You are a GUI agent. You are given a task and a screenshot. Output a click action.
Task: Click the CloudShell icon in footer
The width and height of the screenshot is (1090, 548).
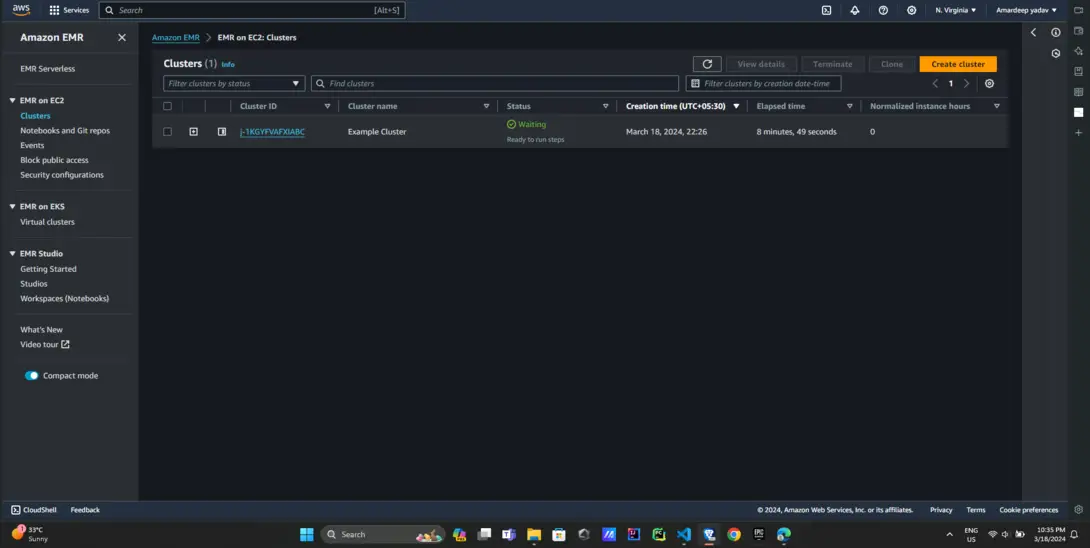[x=16, y=510]
